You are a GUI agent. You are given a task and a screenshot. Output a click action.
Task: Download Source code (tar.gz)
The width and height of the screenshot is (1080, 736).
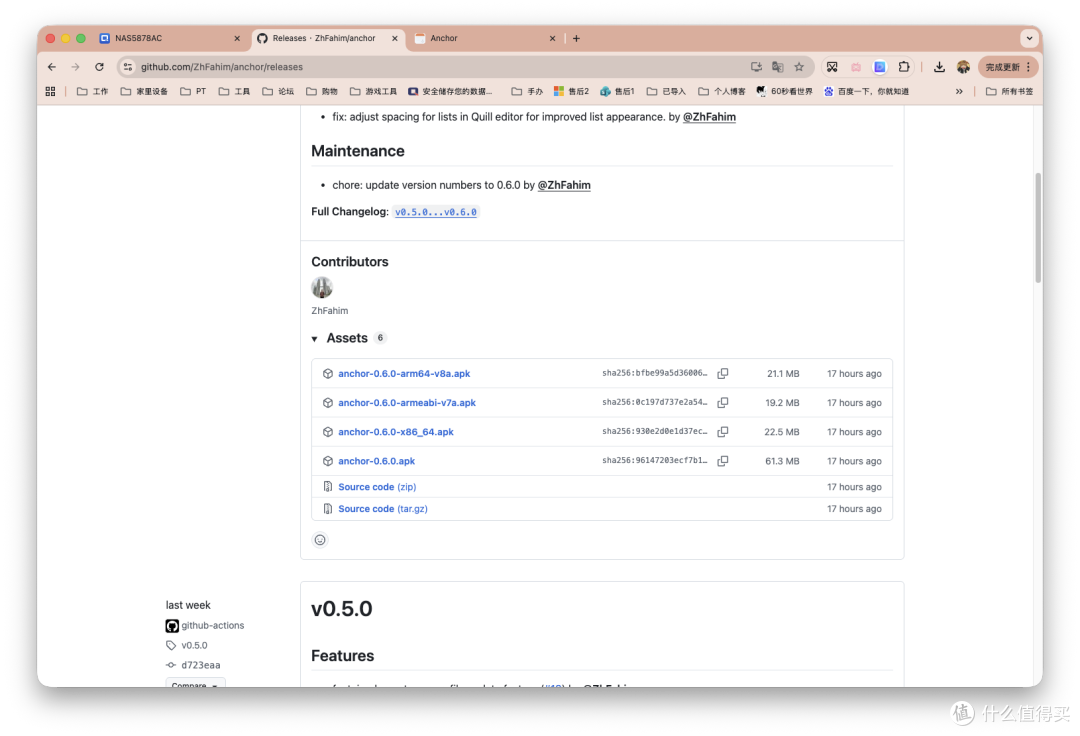point(382,509)
